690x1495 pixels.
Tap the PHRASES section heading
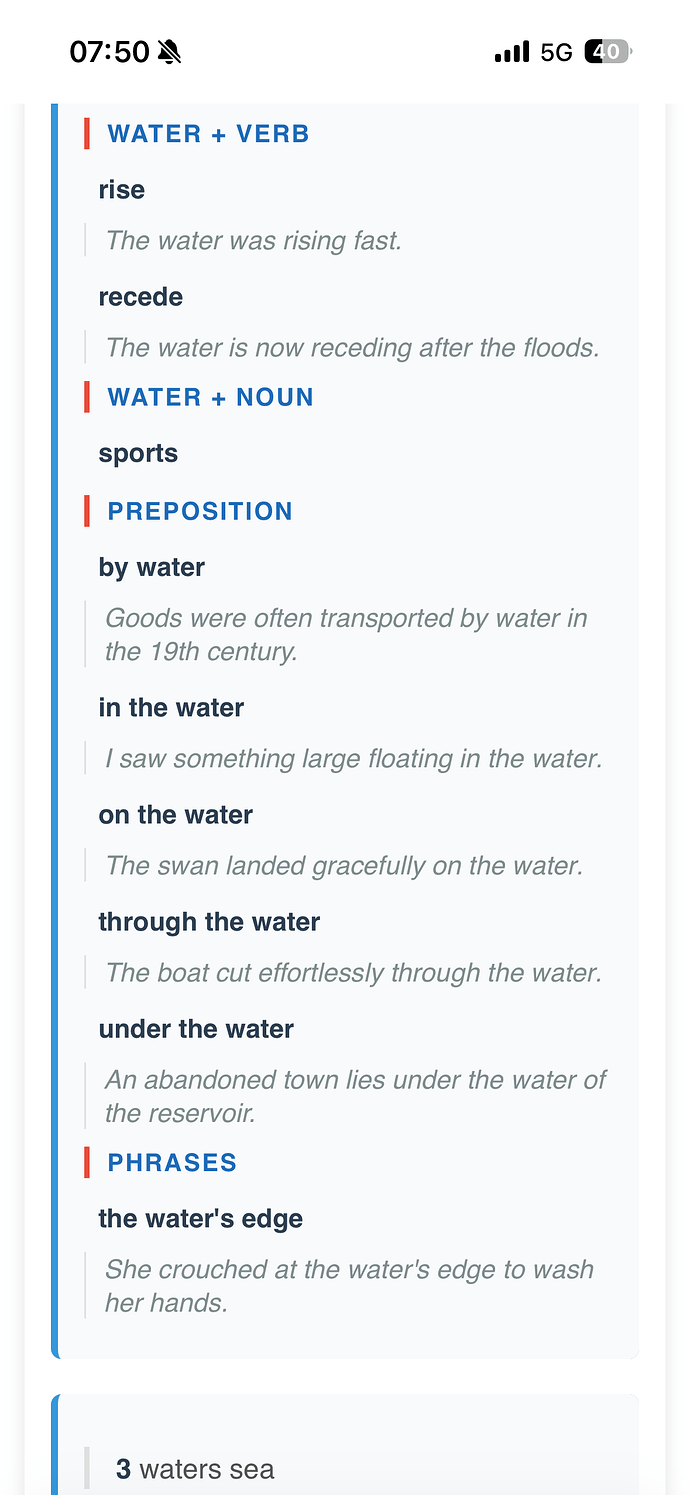point(172,1162)
